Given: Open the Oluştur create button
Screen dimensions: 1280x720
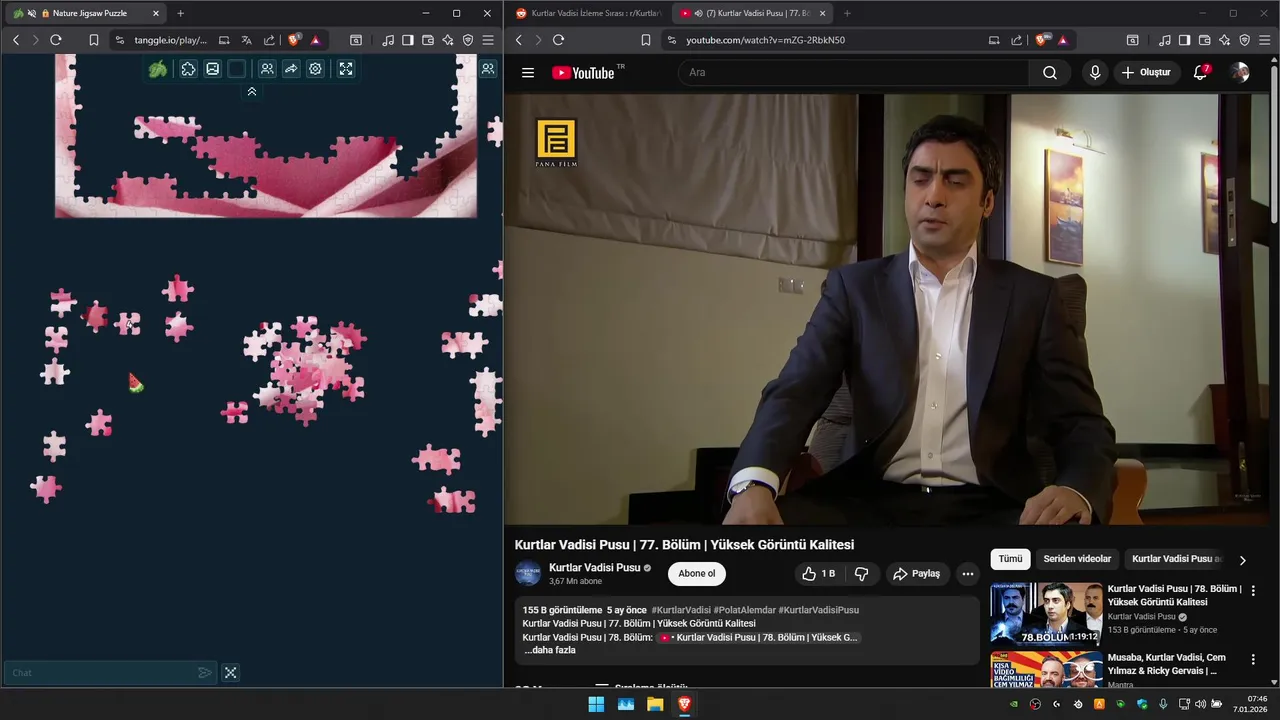Looking at the screenshot, I should click(1146, 73).
